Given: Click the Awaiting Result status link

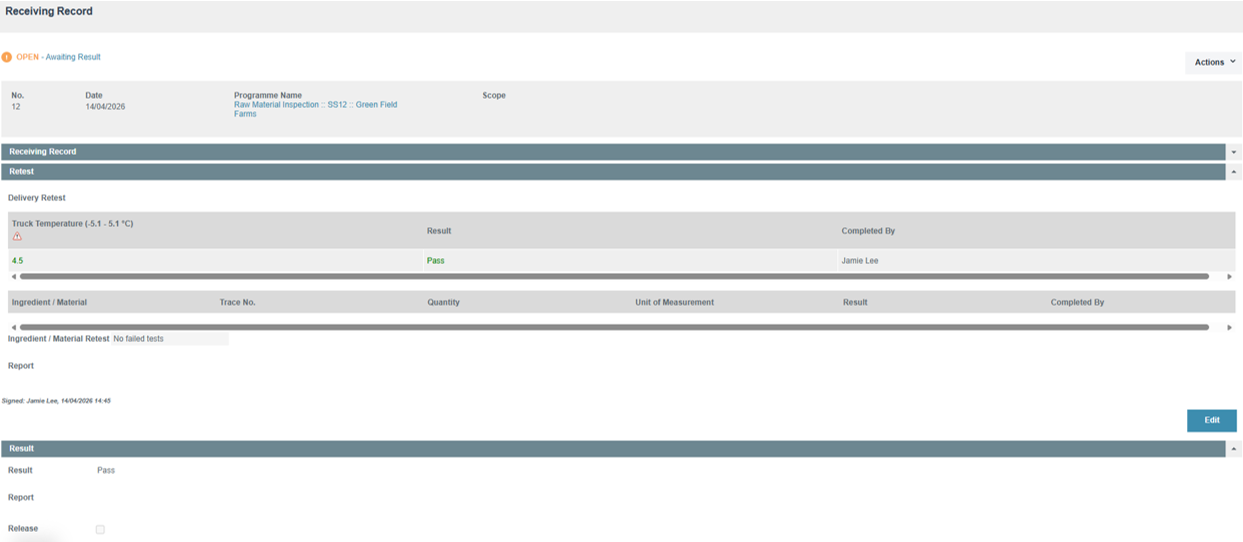Looking at the screenshot, I should click(73, 57).
